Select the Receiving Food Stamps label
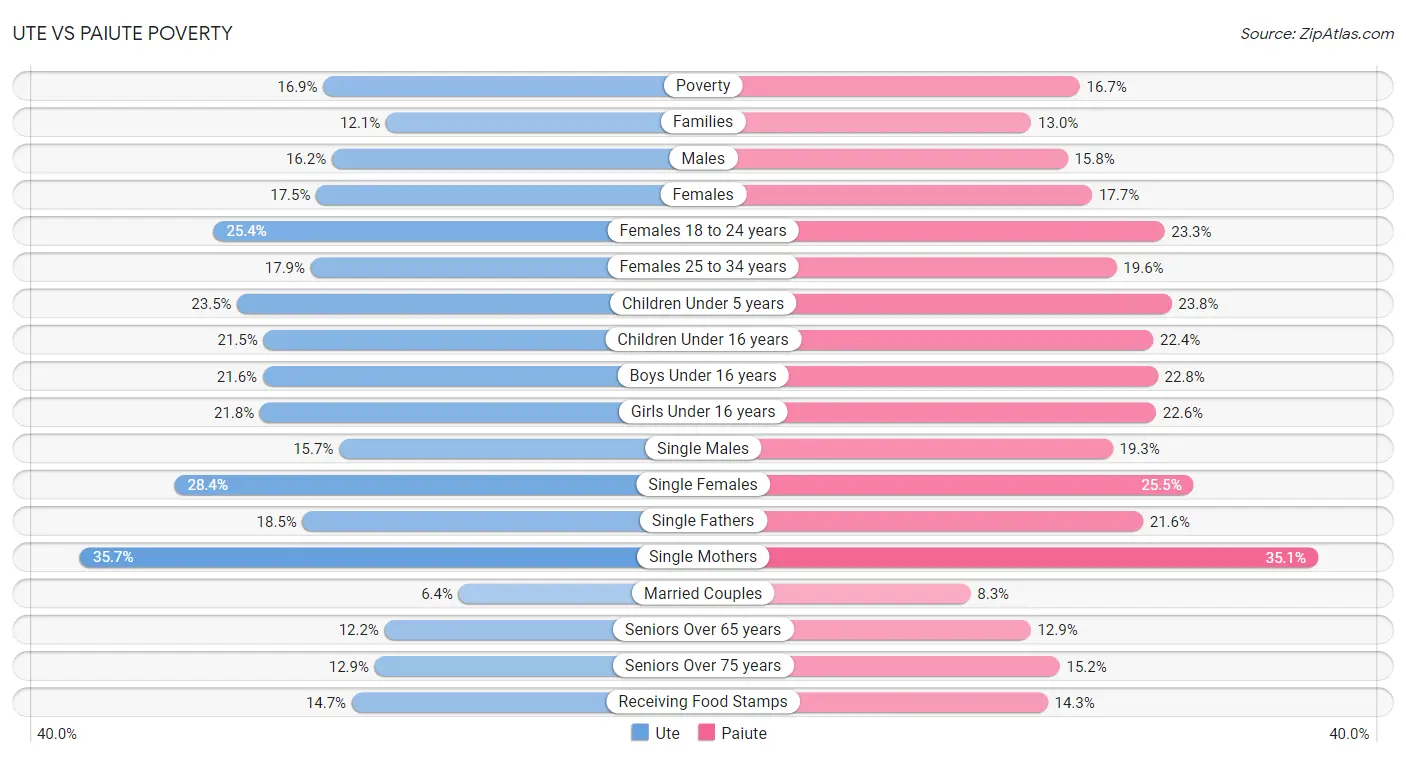Viewport: 1406px width, 758px height. (x=703, y=702)
